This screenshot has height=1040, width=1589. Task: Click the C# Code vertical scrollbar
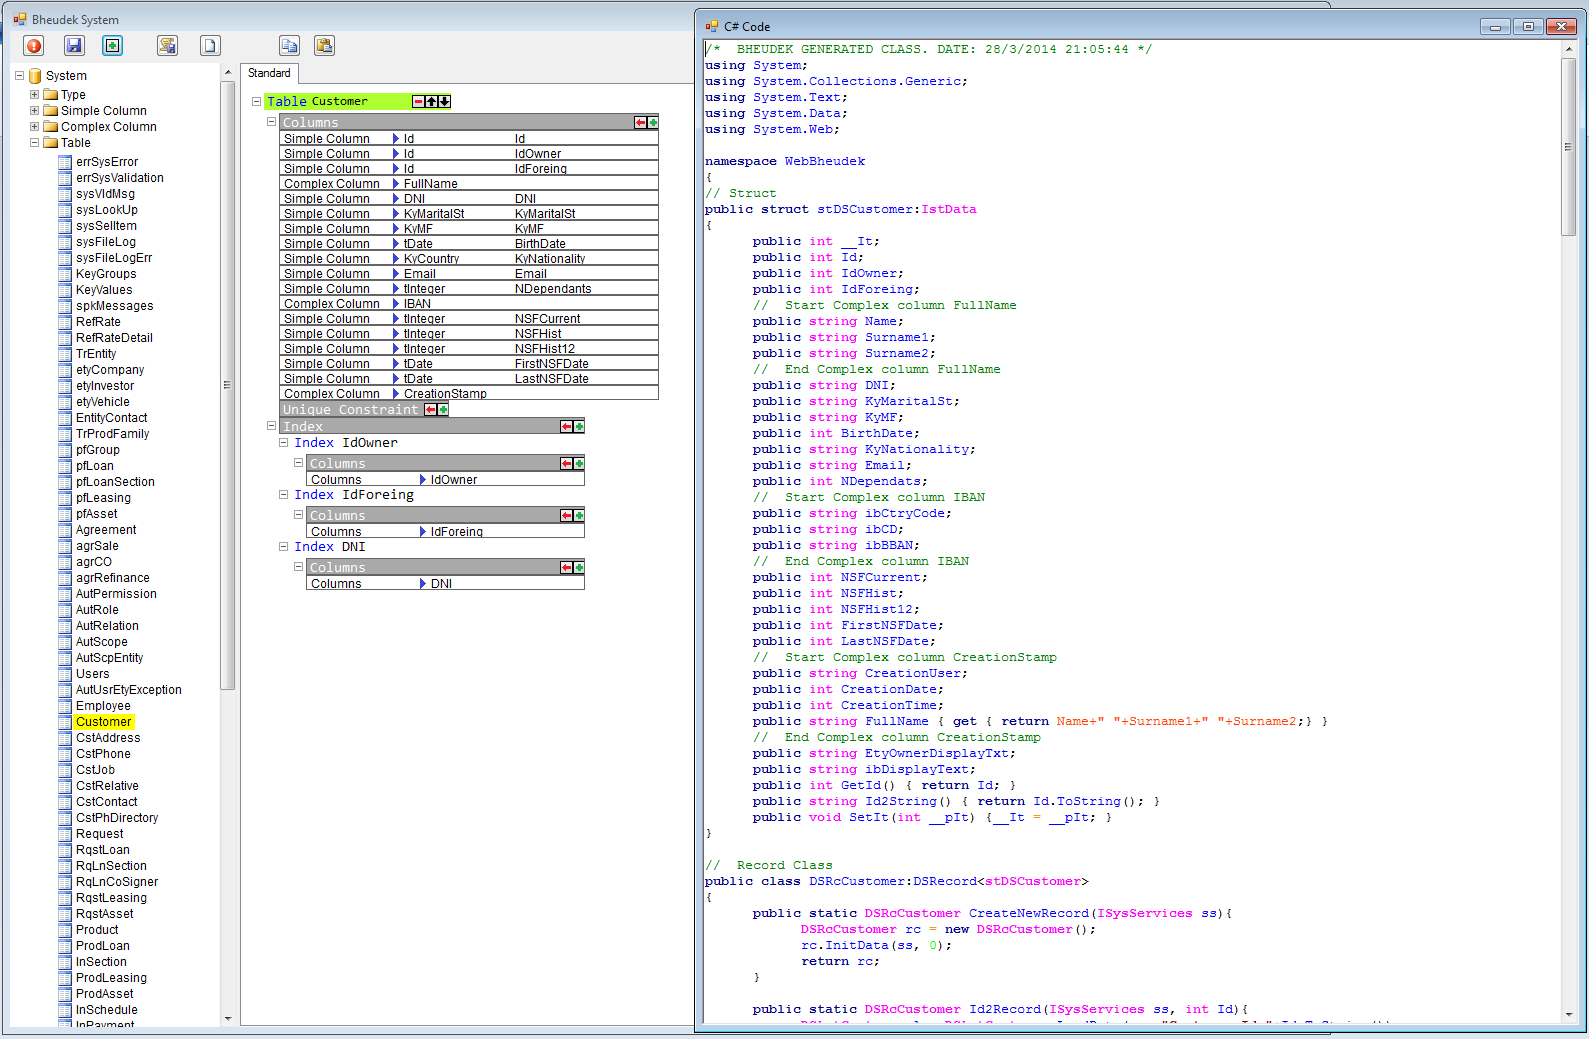(1568, 147)
